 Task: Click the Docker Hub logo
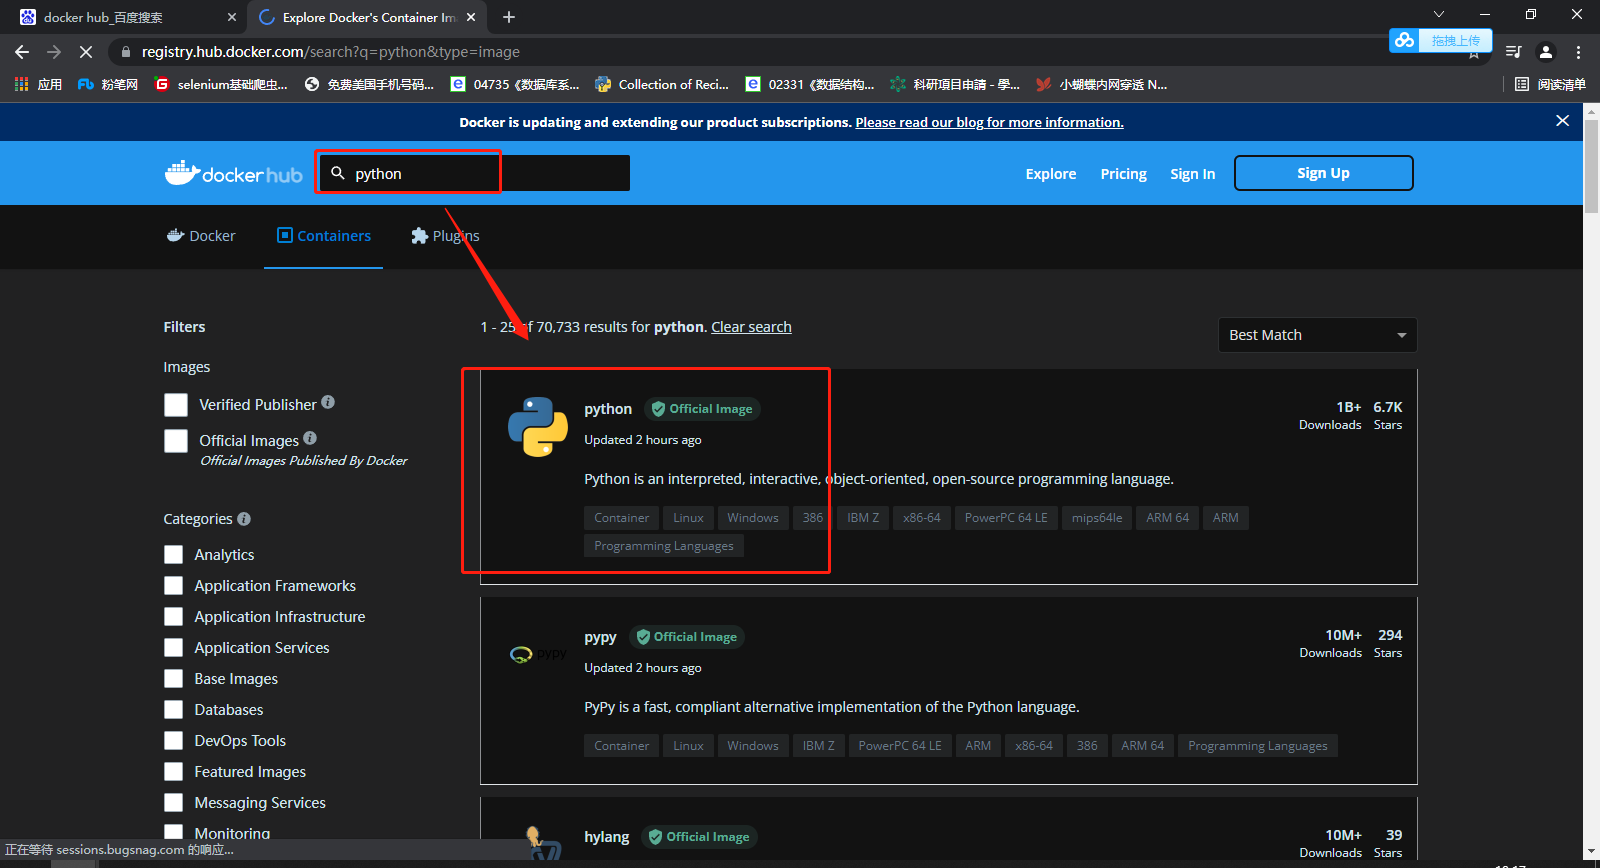coord(233,173)
